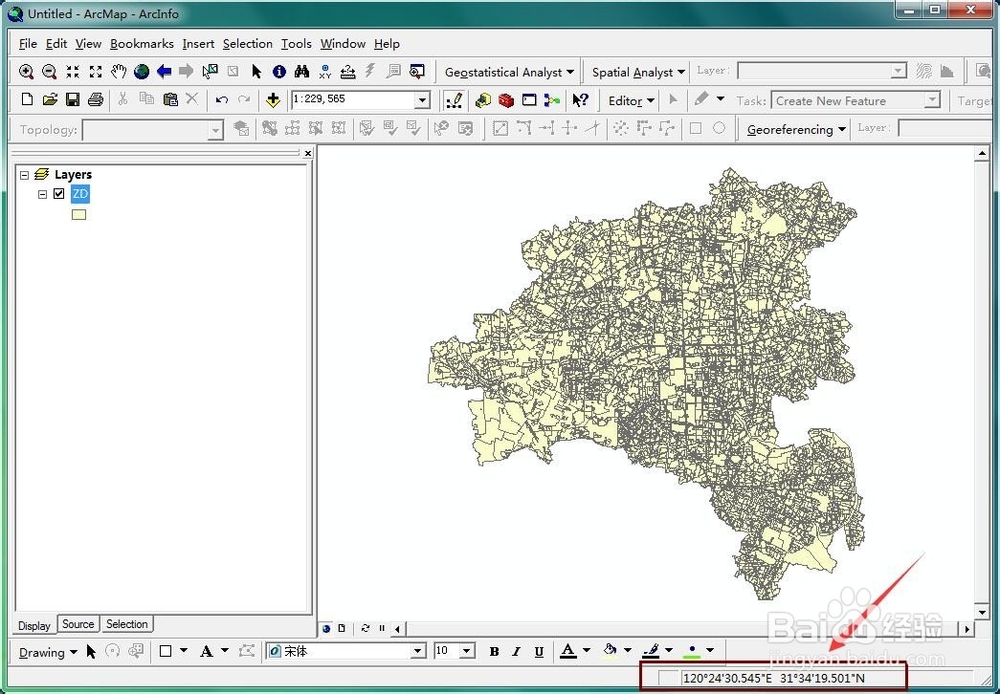1000x694 pixels.
Task: Print the map
Action: point(96,100)
